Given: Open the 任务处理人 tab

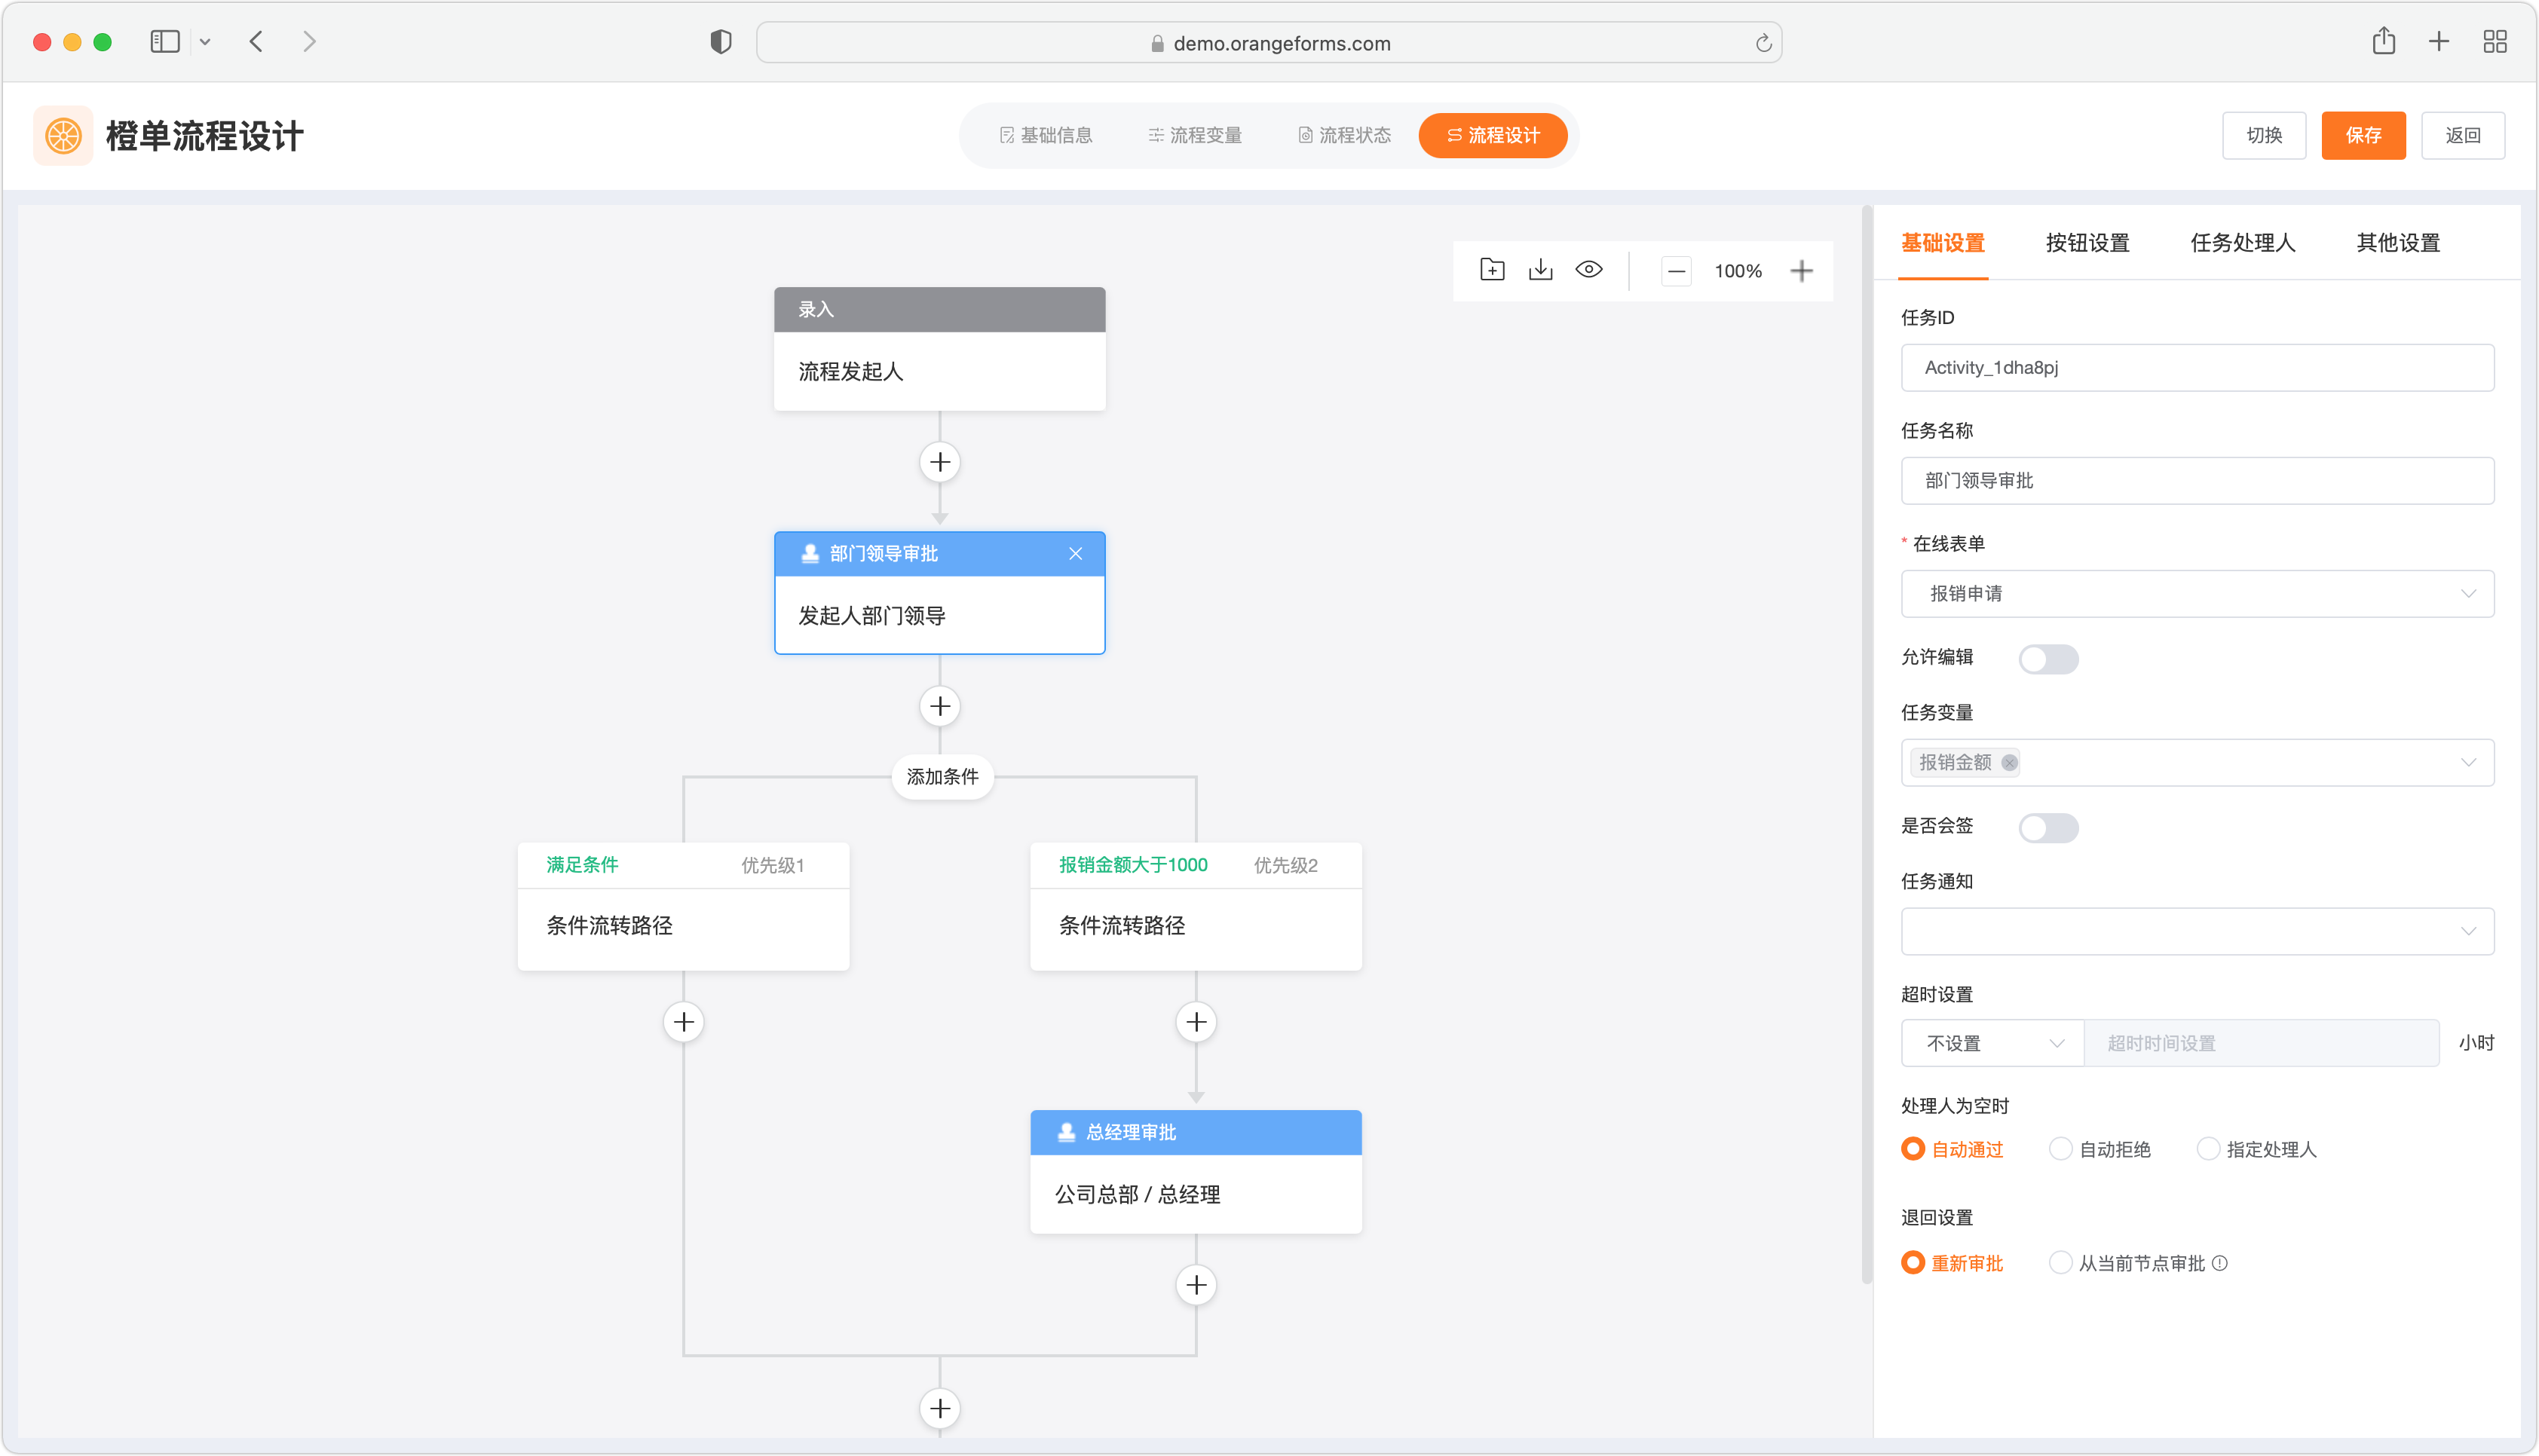Looking at the screenshot, I should [2242, 243].
